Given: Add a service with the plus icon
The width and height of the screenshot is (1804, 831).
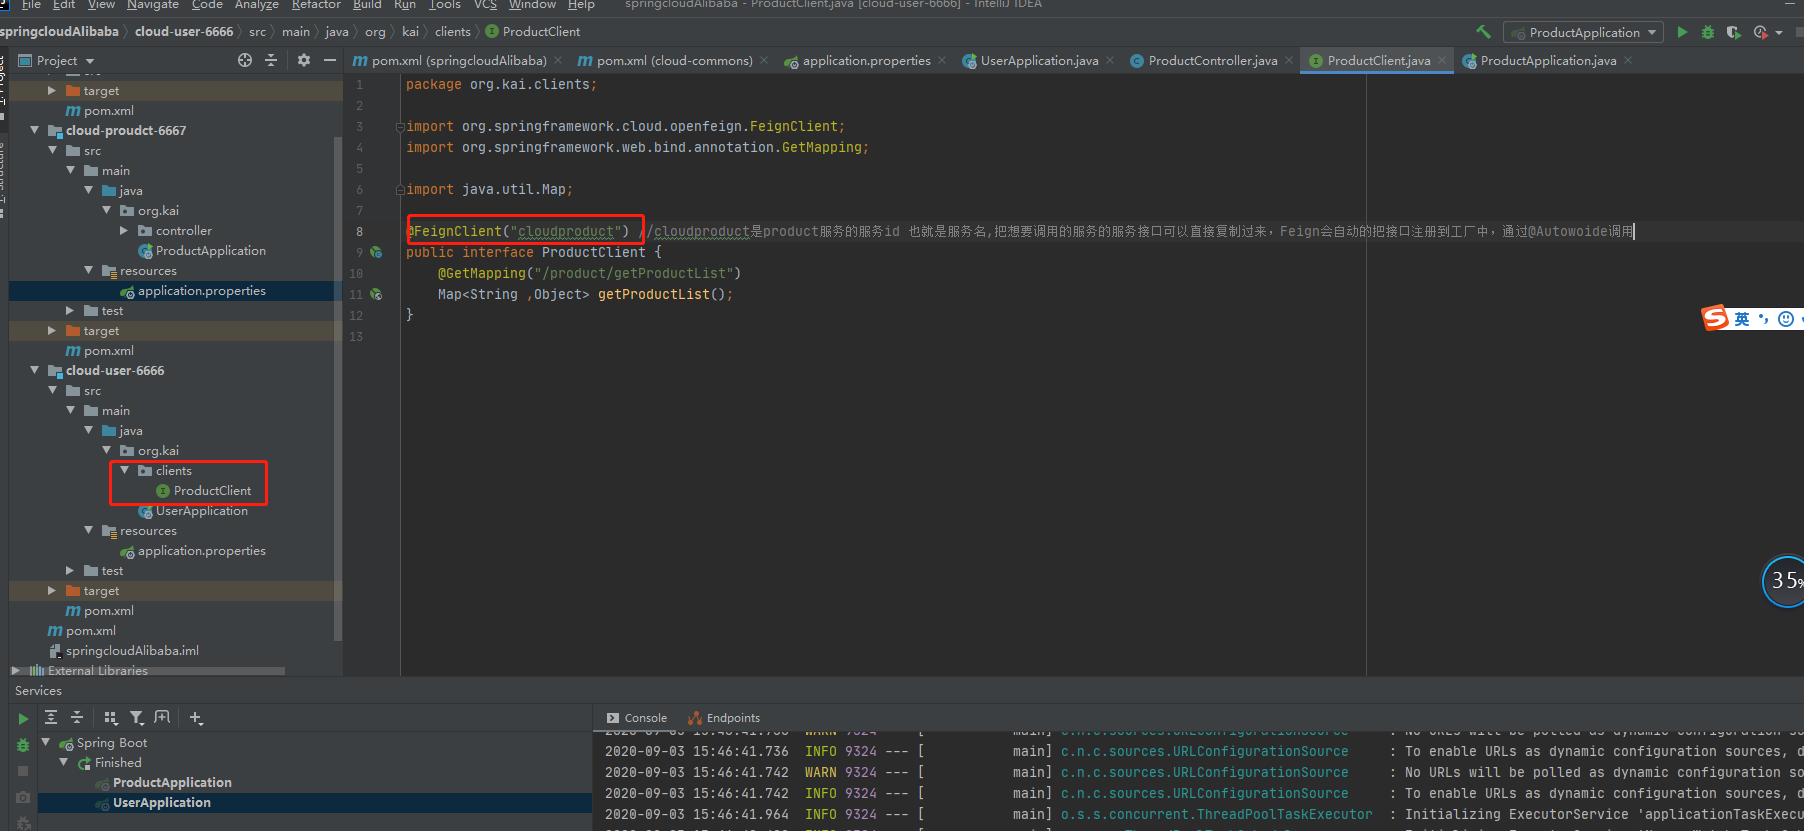Looking at the screenshot, I should coord(196,717).
